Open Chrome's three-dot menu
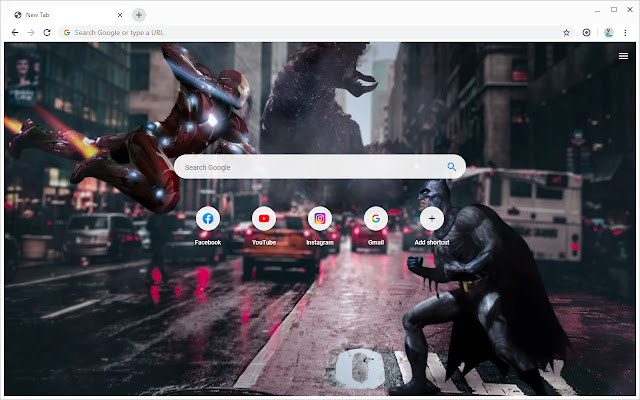 pos(625,33)
